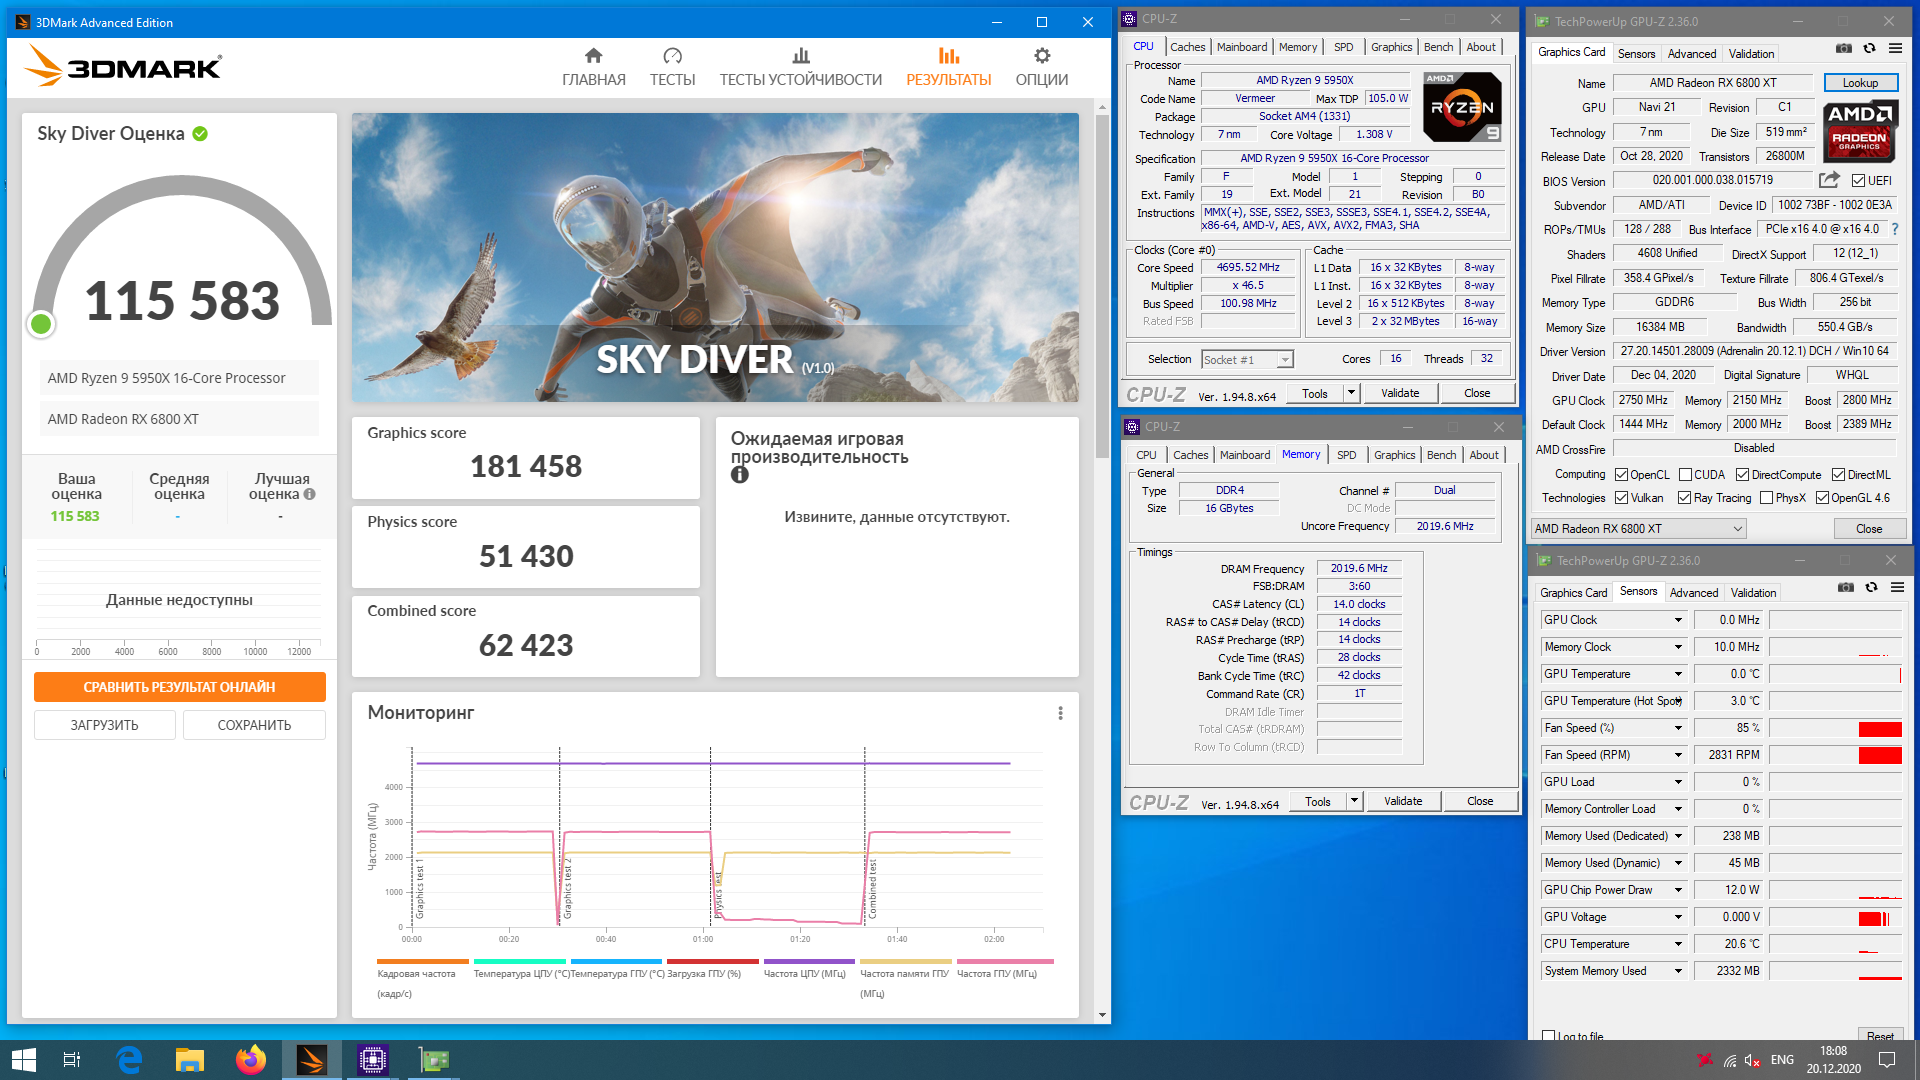Click Close in lower CPU-Z window
This screenshot has width=1920, height=1080.
coord(1480,801)
